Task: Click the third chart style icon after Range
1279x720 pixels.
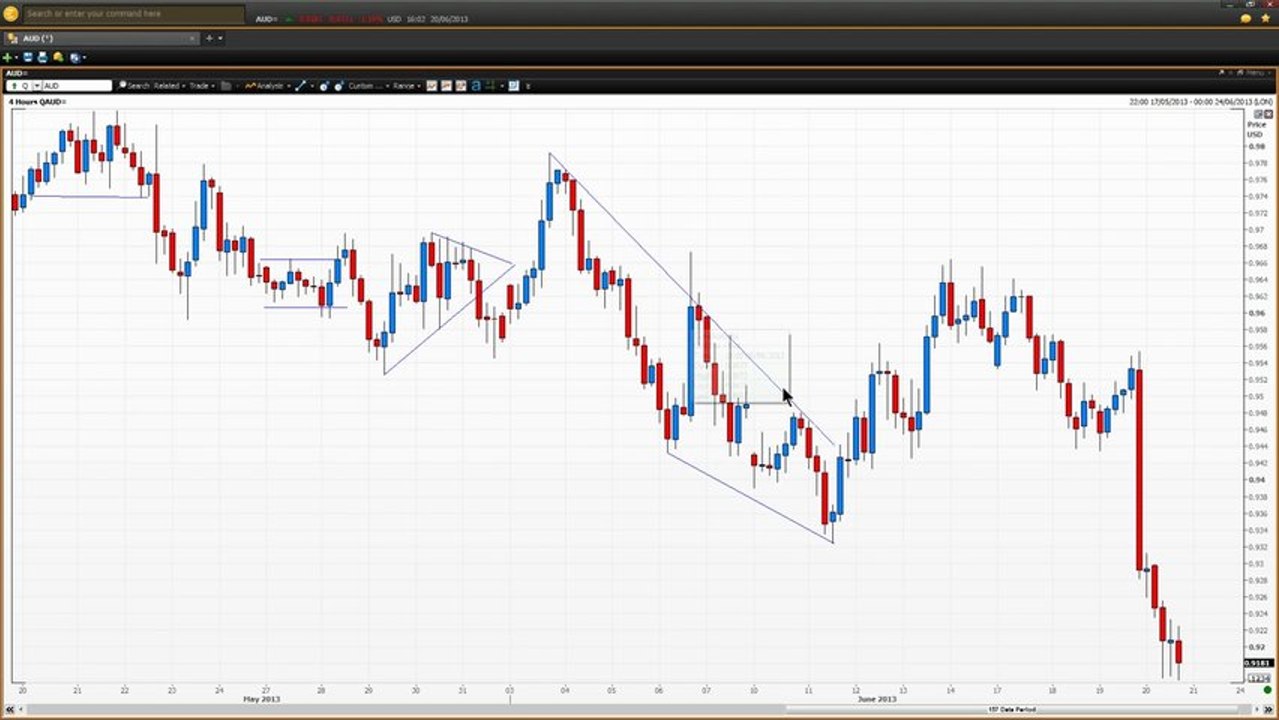Action: (x=461, y=86)
